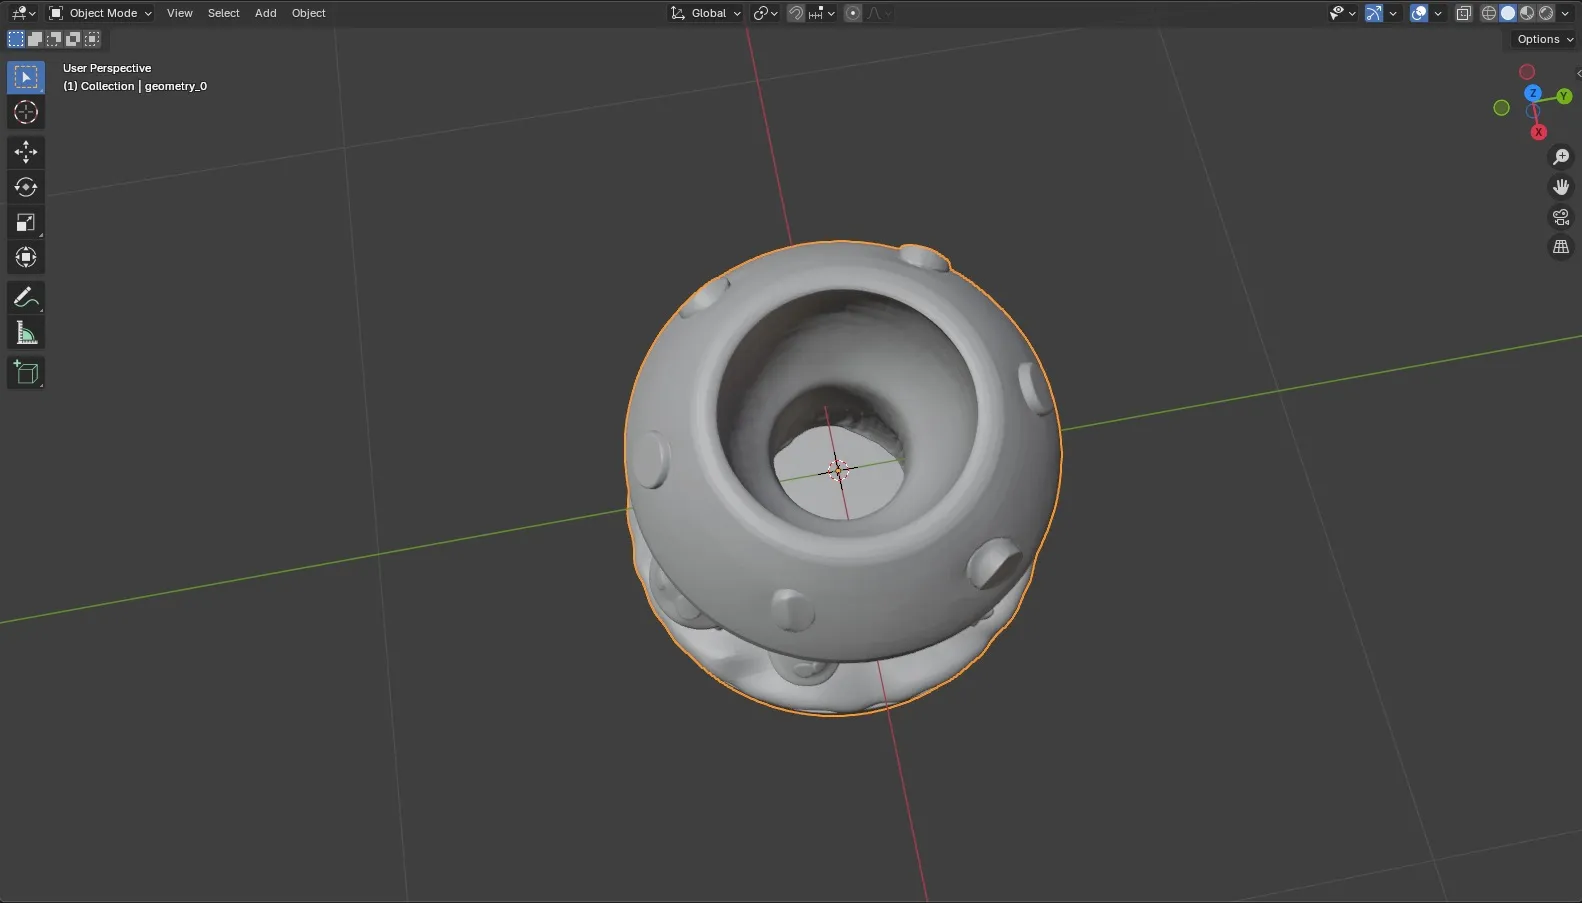
Task: Click the zoom magnifier viewport icon
Action: [1560, 157]
